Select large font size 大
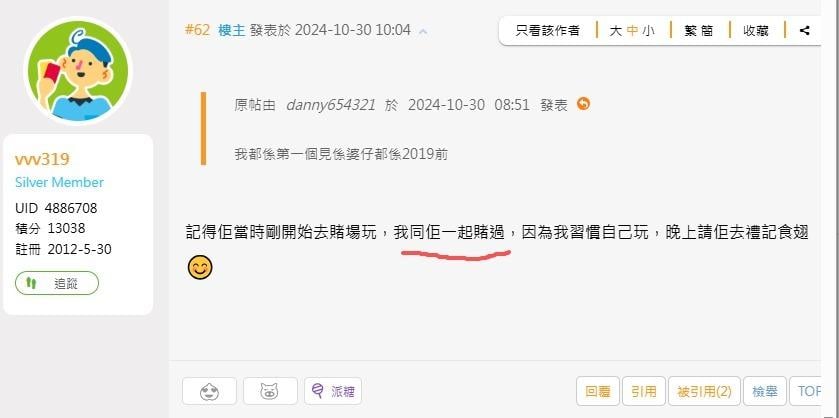Screen dimensions: 839x418 point(615,31)
